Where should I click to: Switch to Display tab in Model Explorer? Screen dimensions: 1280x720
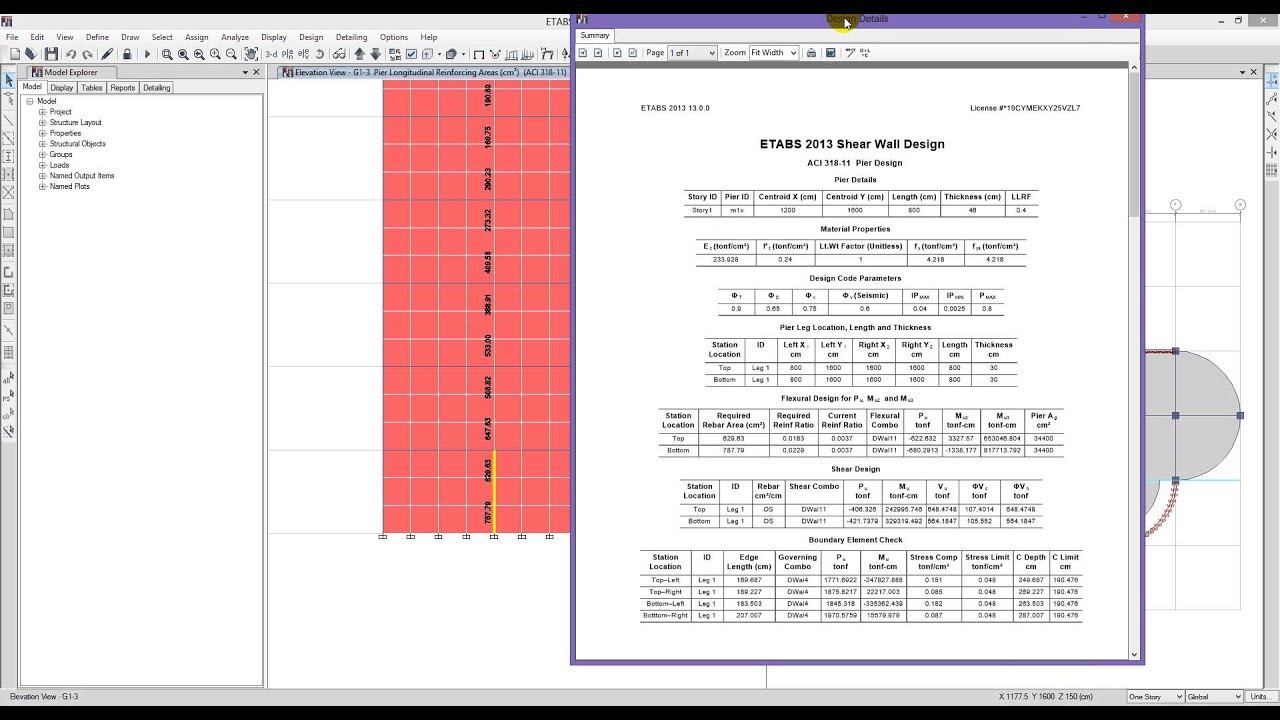pyautogui.click(x=62, y=88)
